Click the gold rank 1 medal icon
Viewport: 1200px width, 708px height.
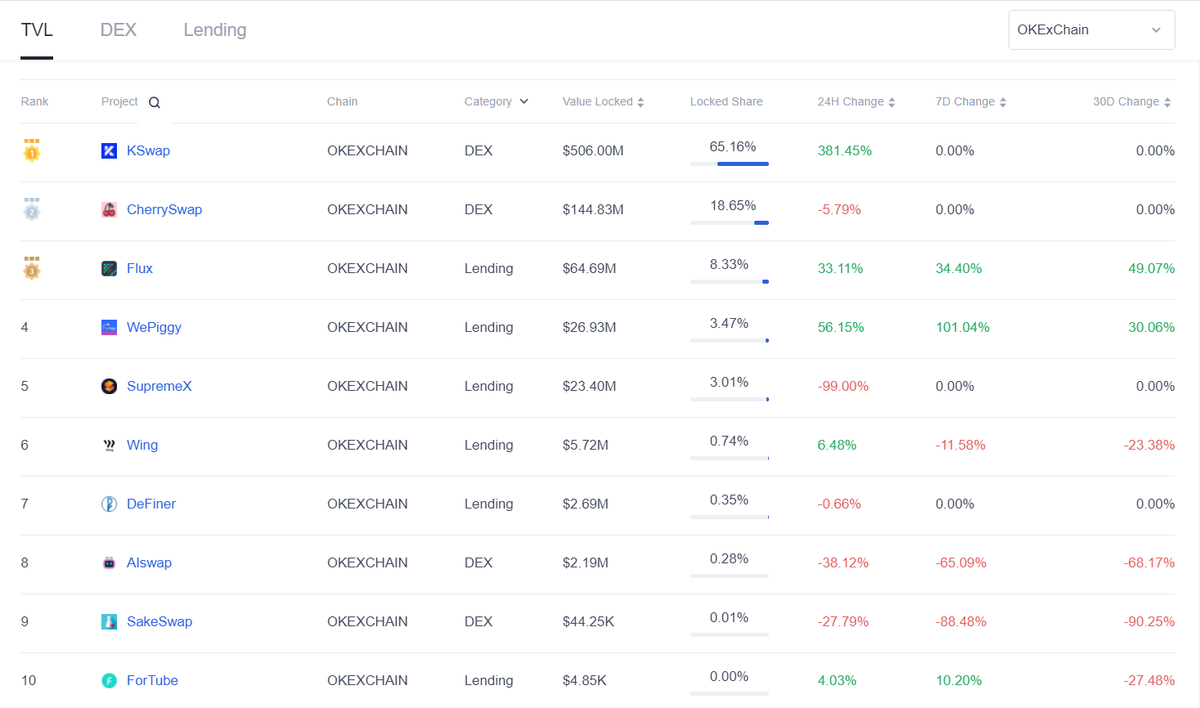click(x=32, y=151)
